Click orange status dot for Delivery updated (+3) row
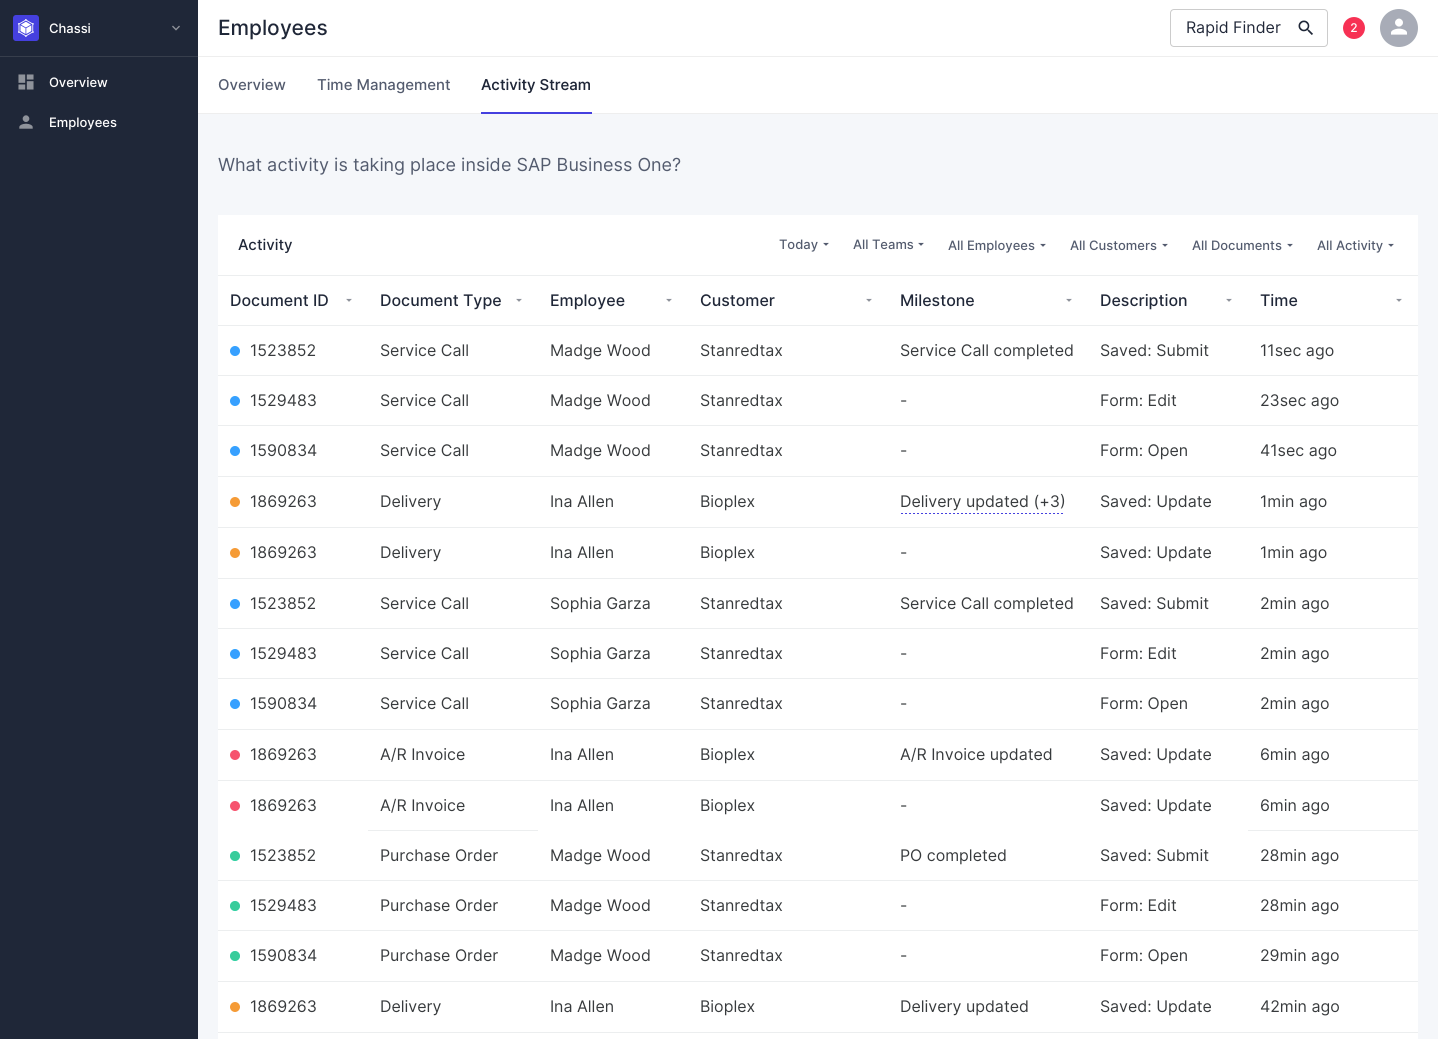Image resolution: width=1438 pixels, height=1039 pixels. [x=235, y=502]
